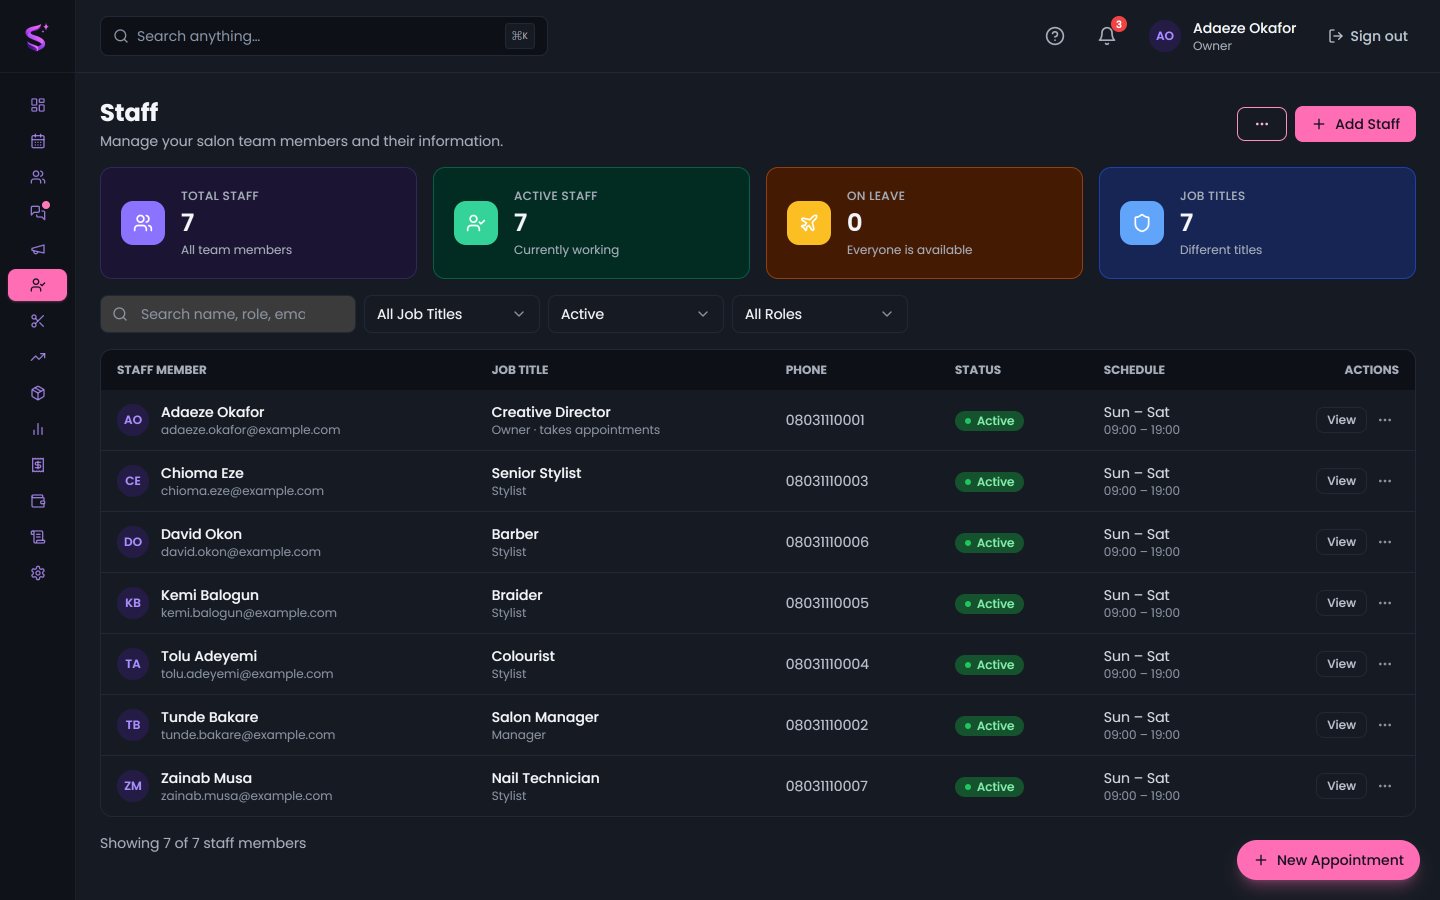Click the Salon Manager job title
This screenshot has height=900, width=1440.
click(545, 717)
